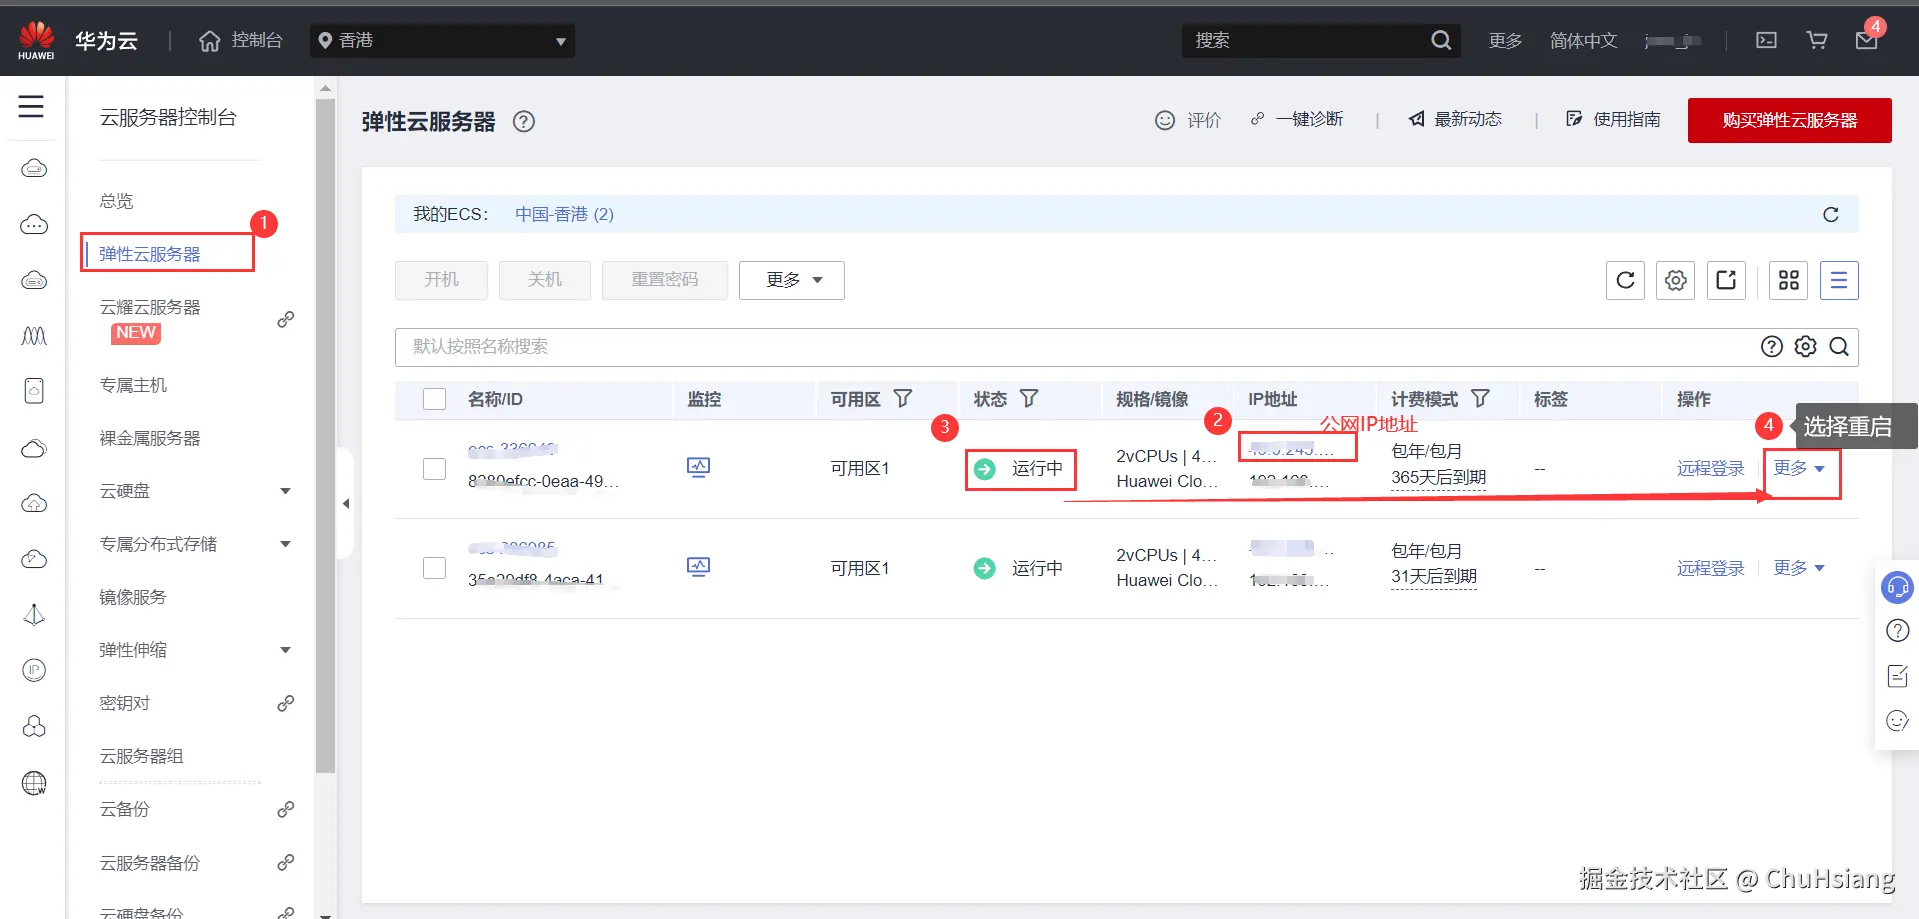Screen dimensions: 1919x919
Task: Open 专属主机 sidebar item
Action: pos(133,385)
